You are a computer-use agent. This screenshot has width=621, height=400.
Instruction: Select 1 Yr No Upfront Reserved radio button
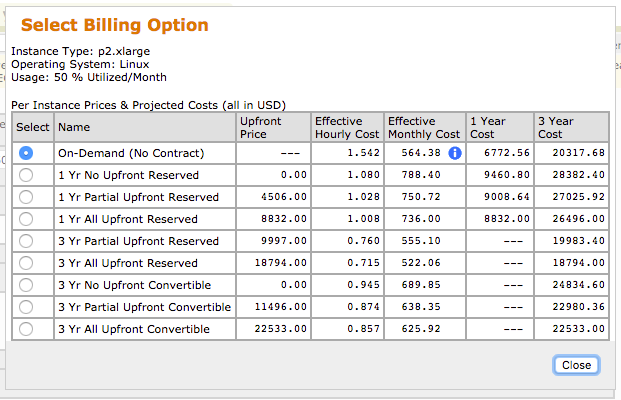coord(26,175)
